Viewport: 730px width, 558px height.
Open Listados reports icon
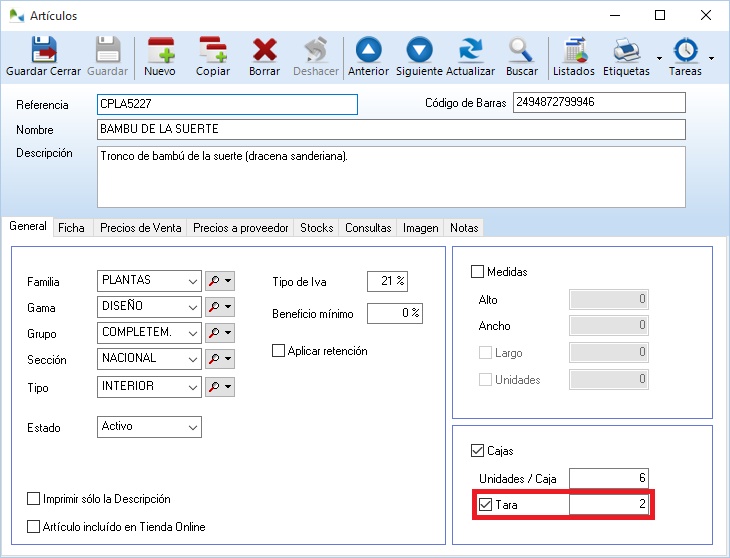coord(574,50)
